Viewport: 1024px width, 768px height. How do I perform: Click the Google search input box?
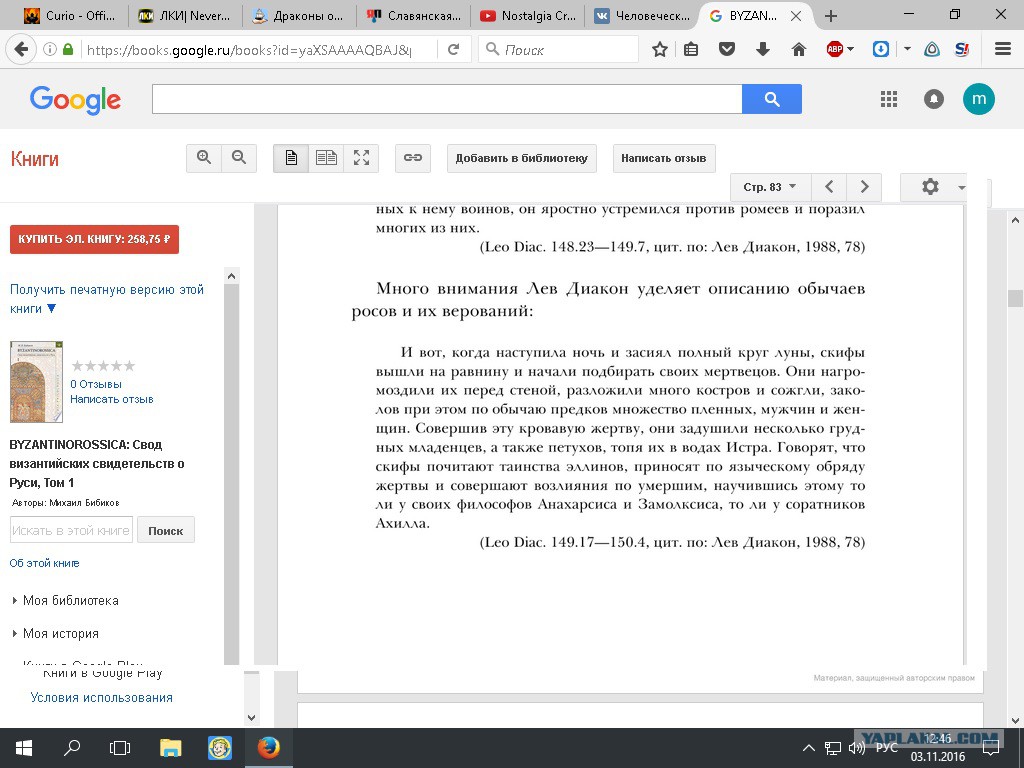tap(447, 99)
